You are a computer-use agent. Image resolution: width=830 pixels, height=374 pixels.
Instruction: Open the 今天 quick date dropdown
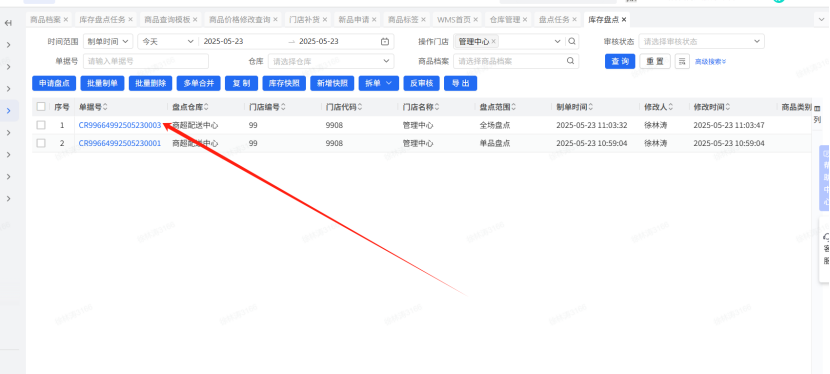pos(168,41)
